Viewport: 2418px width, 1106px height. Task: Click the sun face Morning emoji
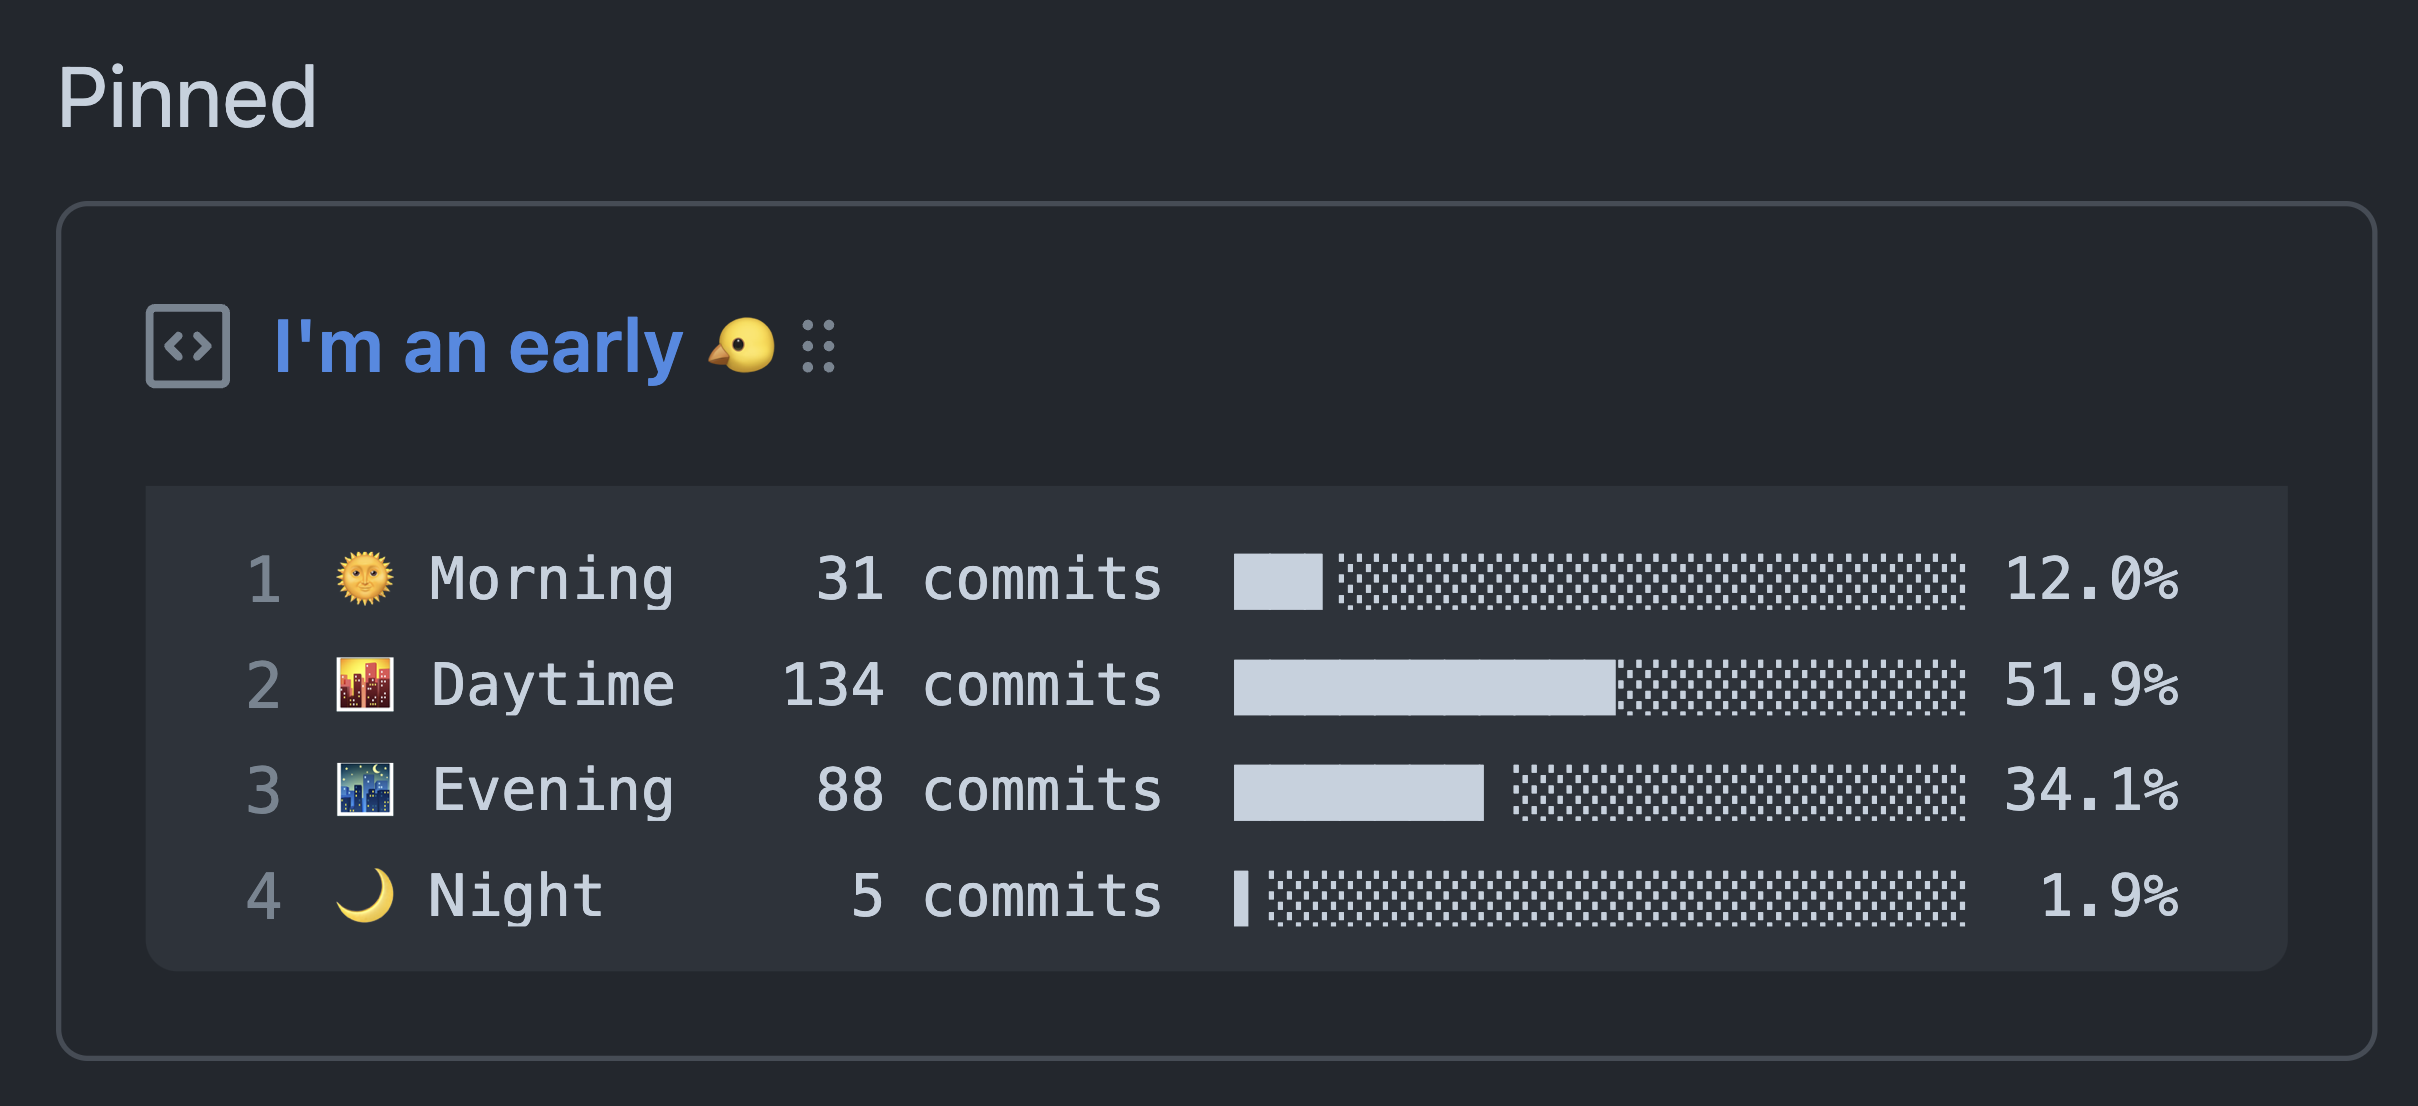(x=365, y=579)
